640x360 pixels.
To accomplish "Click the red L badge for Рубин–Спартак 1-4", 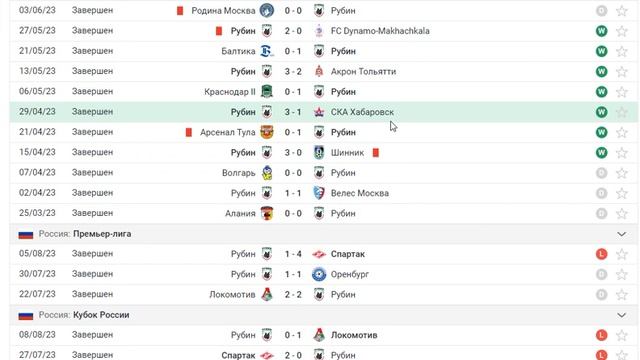I will coord(601,254).
